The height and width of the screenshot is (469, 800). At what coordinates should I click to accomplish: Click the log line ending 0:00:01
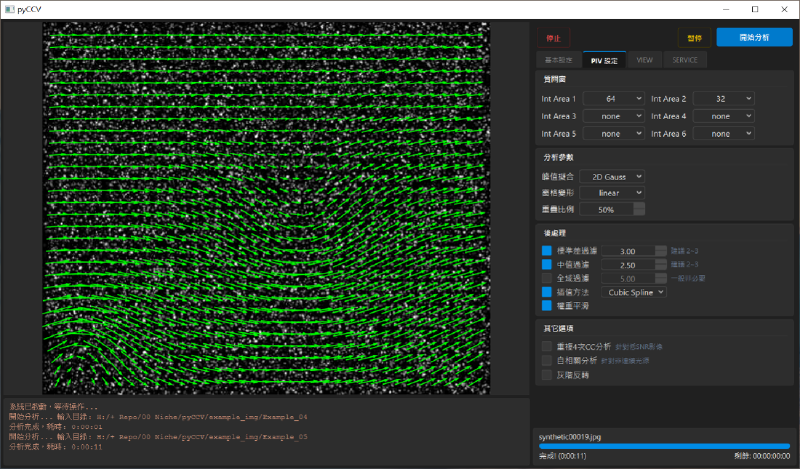point(56,427)
